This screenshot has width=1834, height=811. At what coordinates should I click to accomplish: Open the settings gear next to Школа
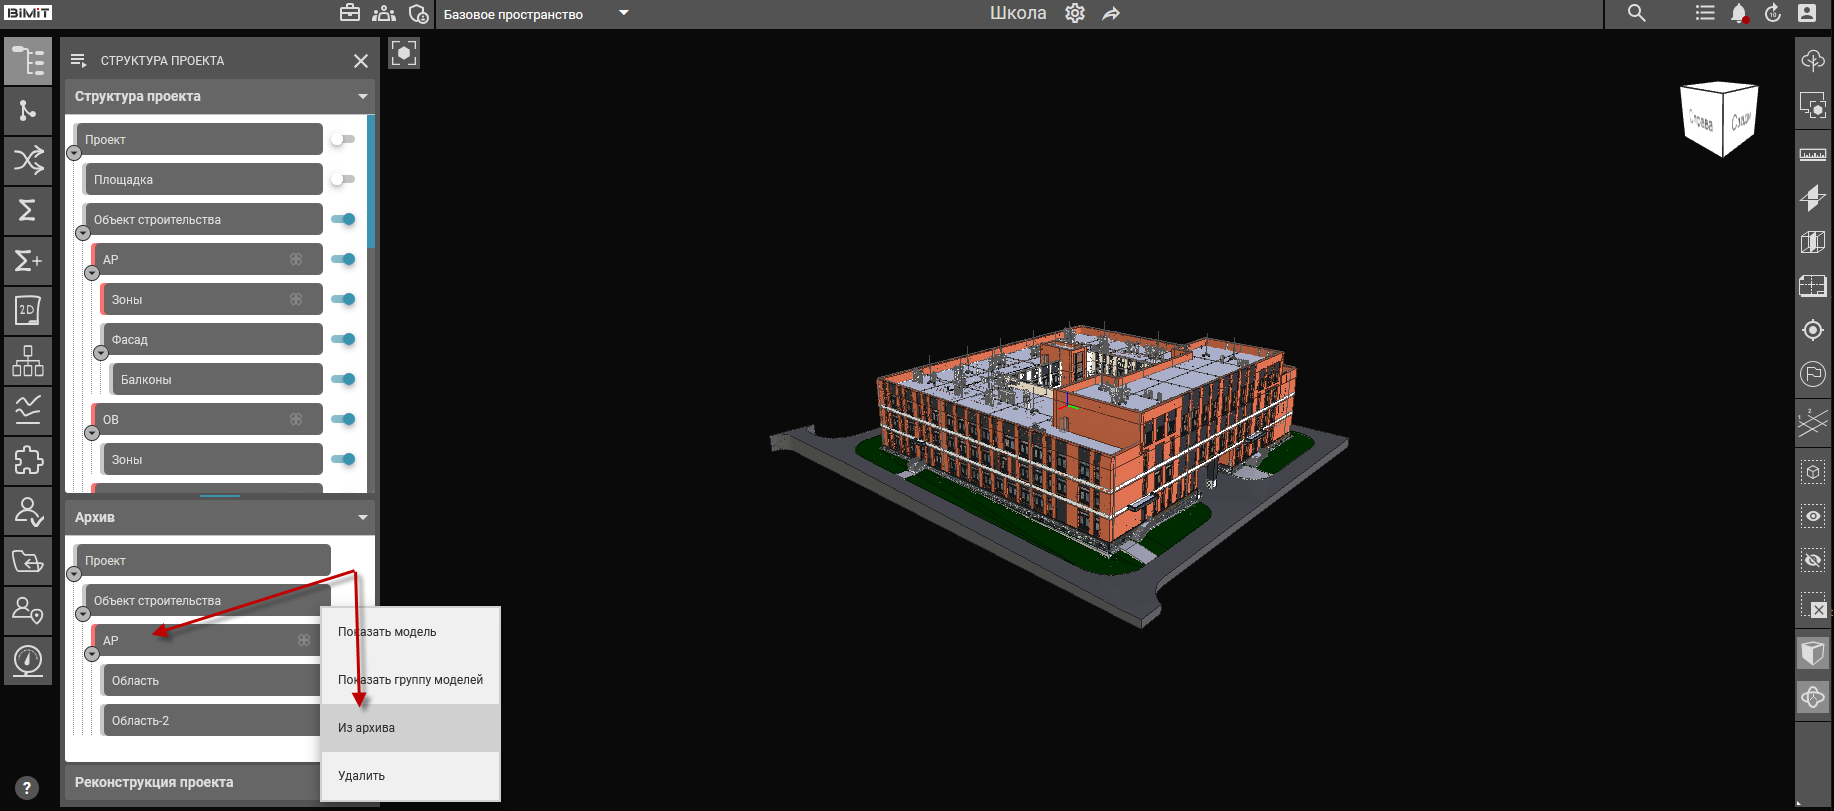(x=1075, y=14)
